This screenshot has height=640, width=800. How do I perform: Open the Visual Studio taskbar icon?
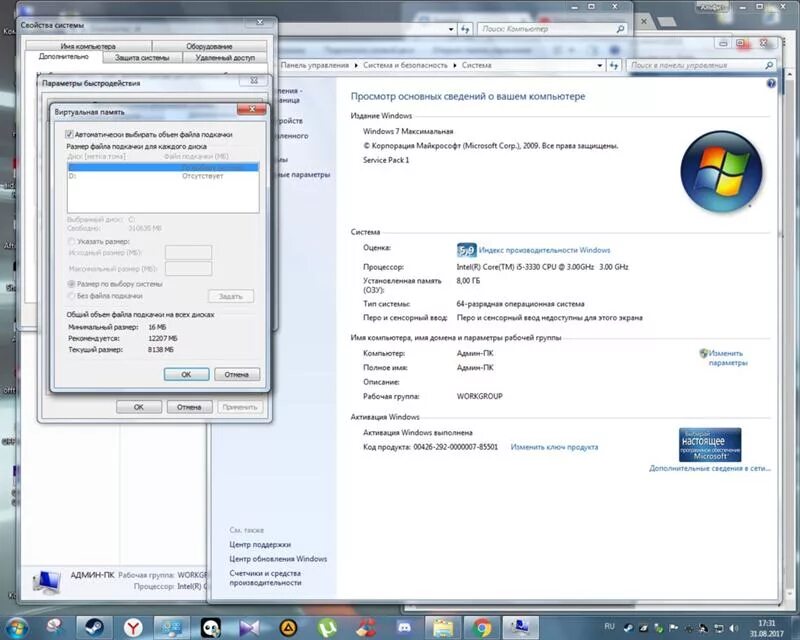(x=249, y=627)
